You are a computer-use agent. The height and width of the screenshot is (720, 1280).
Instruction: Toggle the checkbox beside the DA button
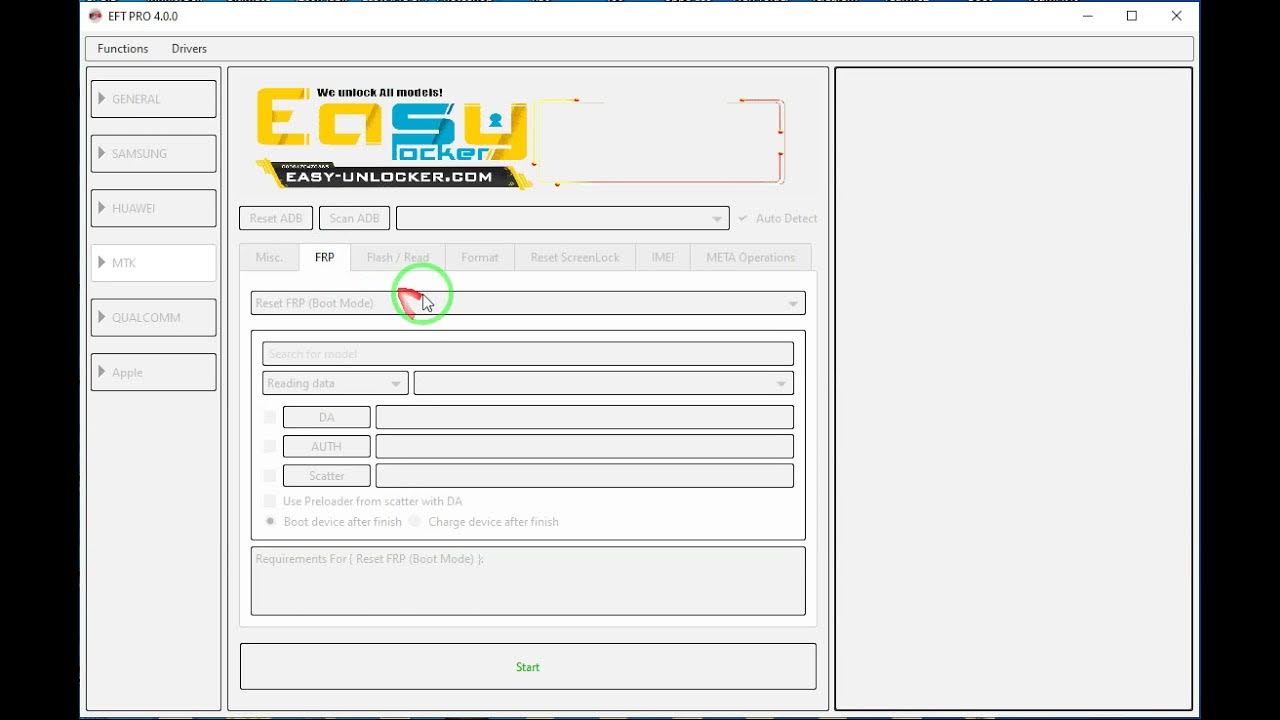click(x=270, y=417)
